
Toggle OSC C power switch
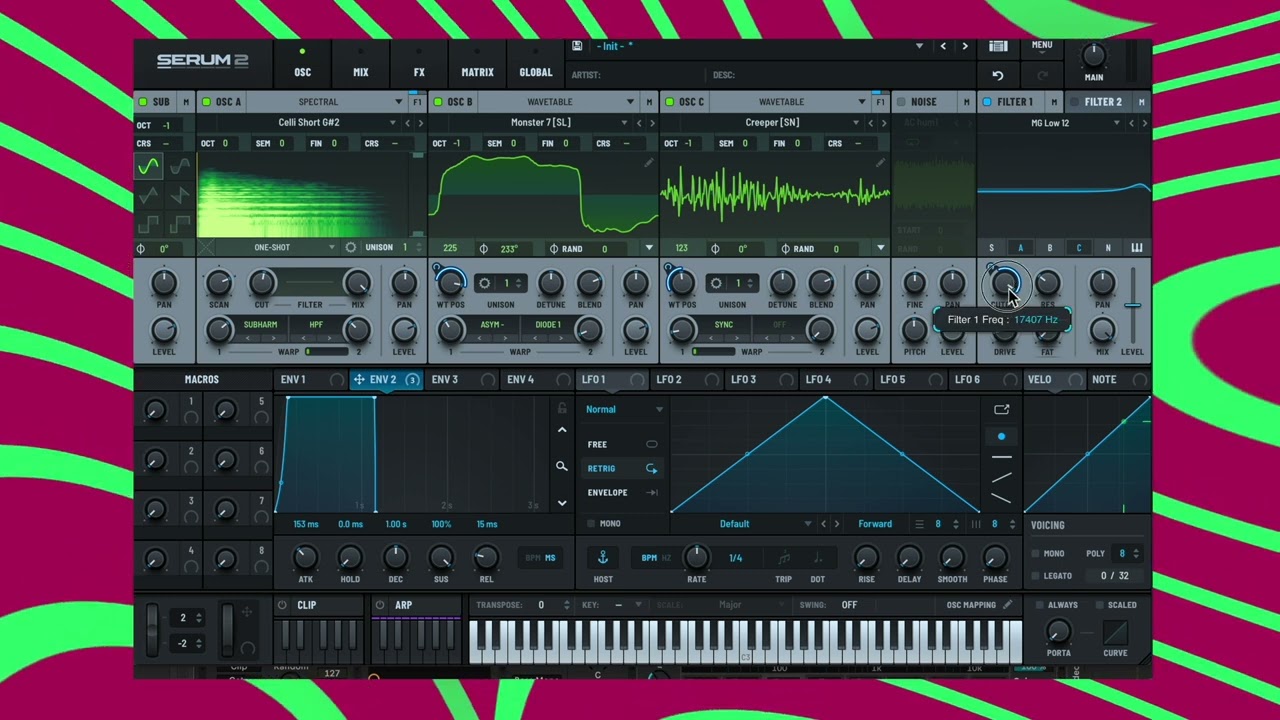click(670, 102)
